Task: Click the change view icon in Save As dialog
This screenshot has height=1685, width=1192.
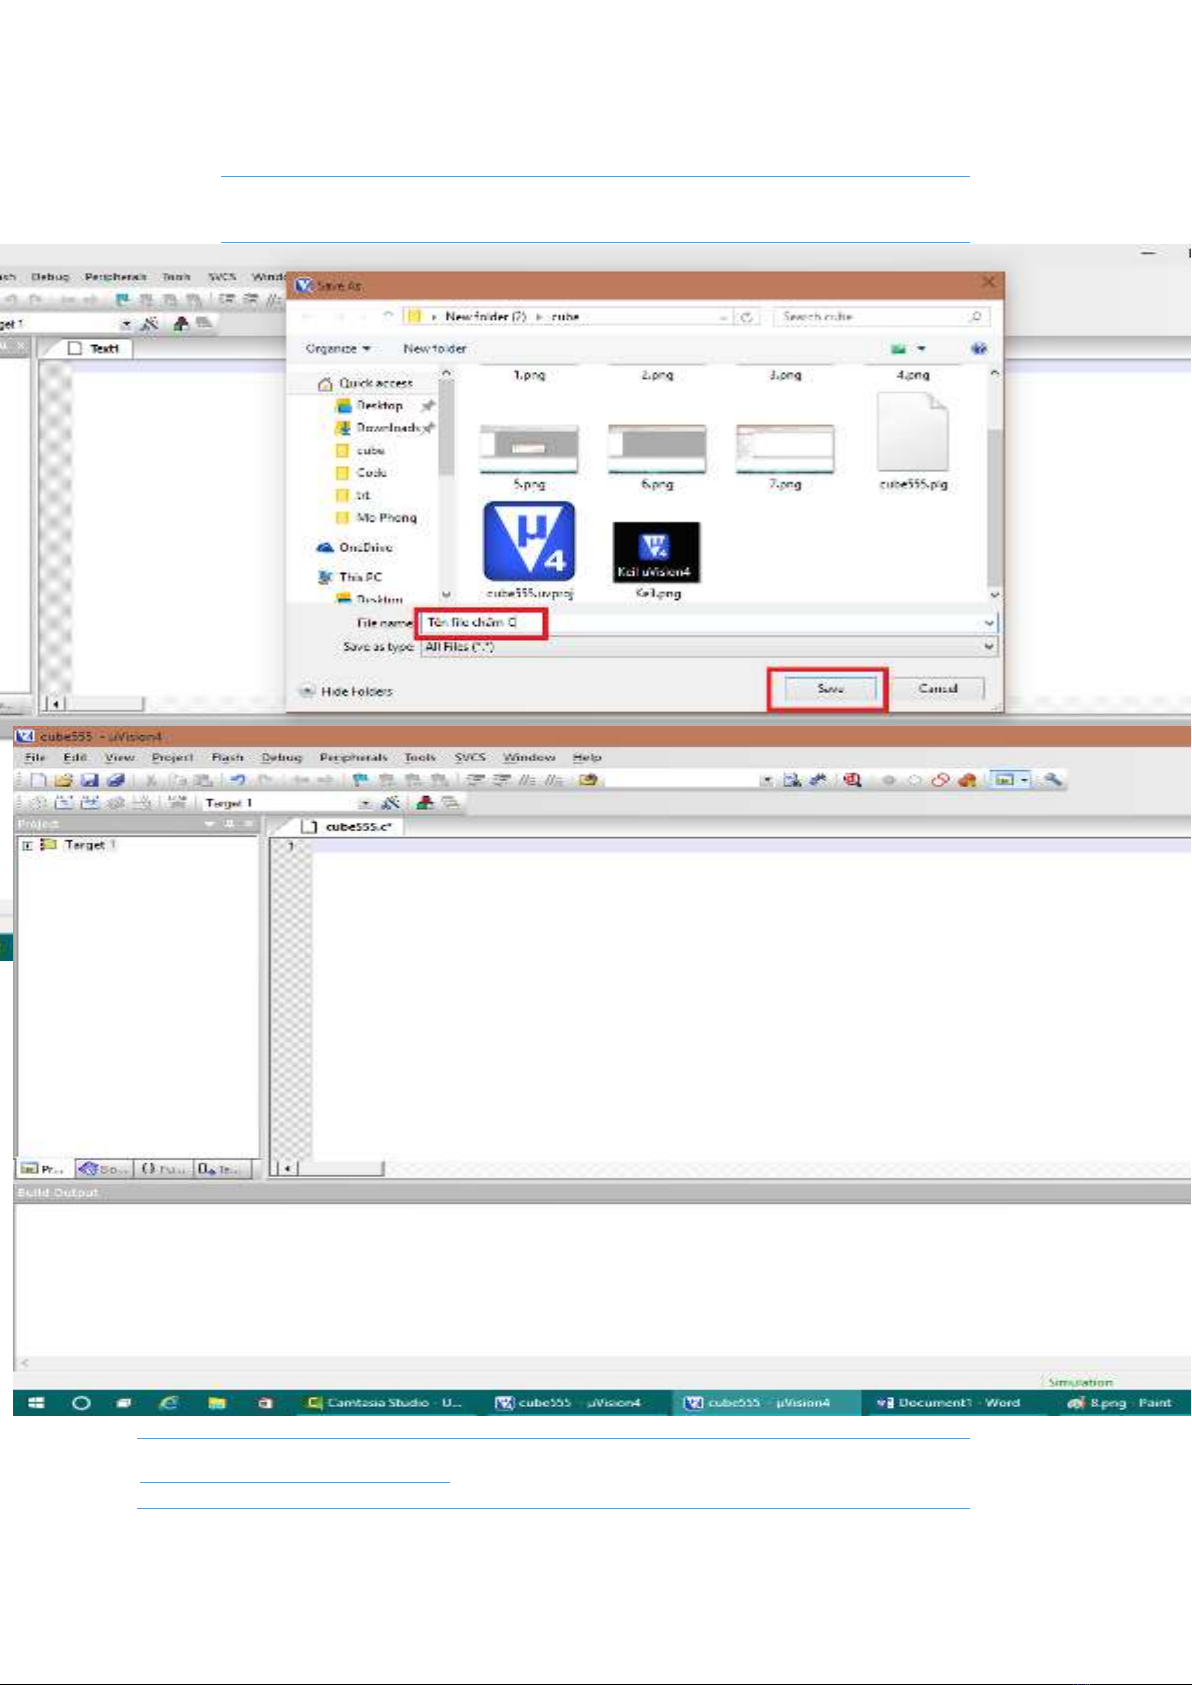Action: coord(898,348)
